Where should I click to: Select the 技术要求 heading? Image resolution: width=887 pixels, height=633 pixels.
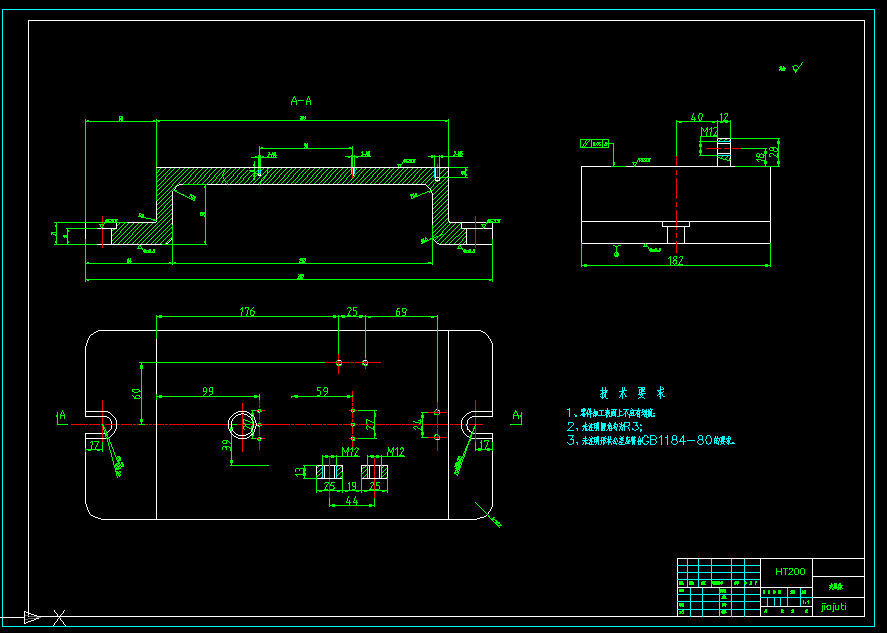632,393
